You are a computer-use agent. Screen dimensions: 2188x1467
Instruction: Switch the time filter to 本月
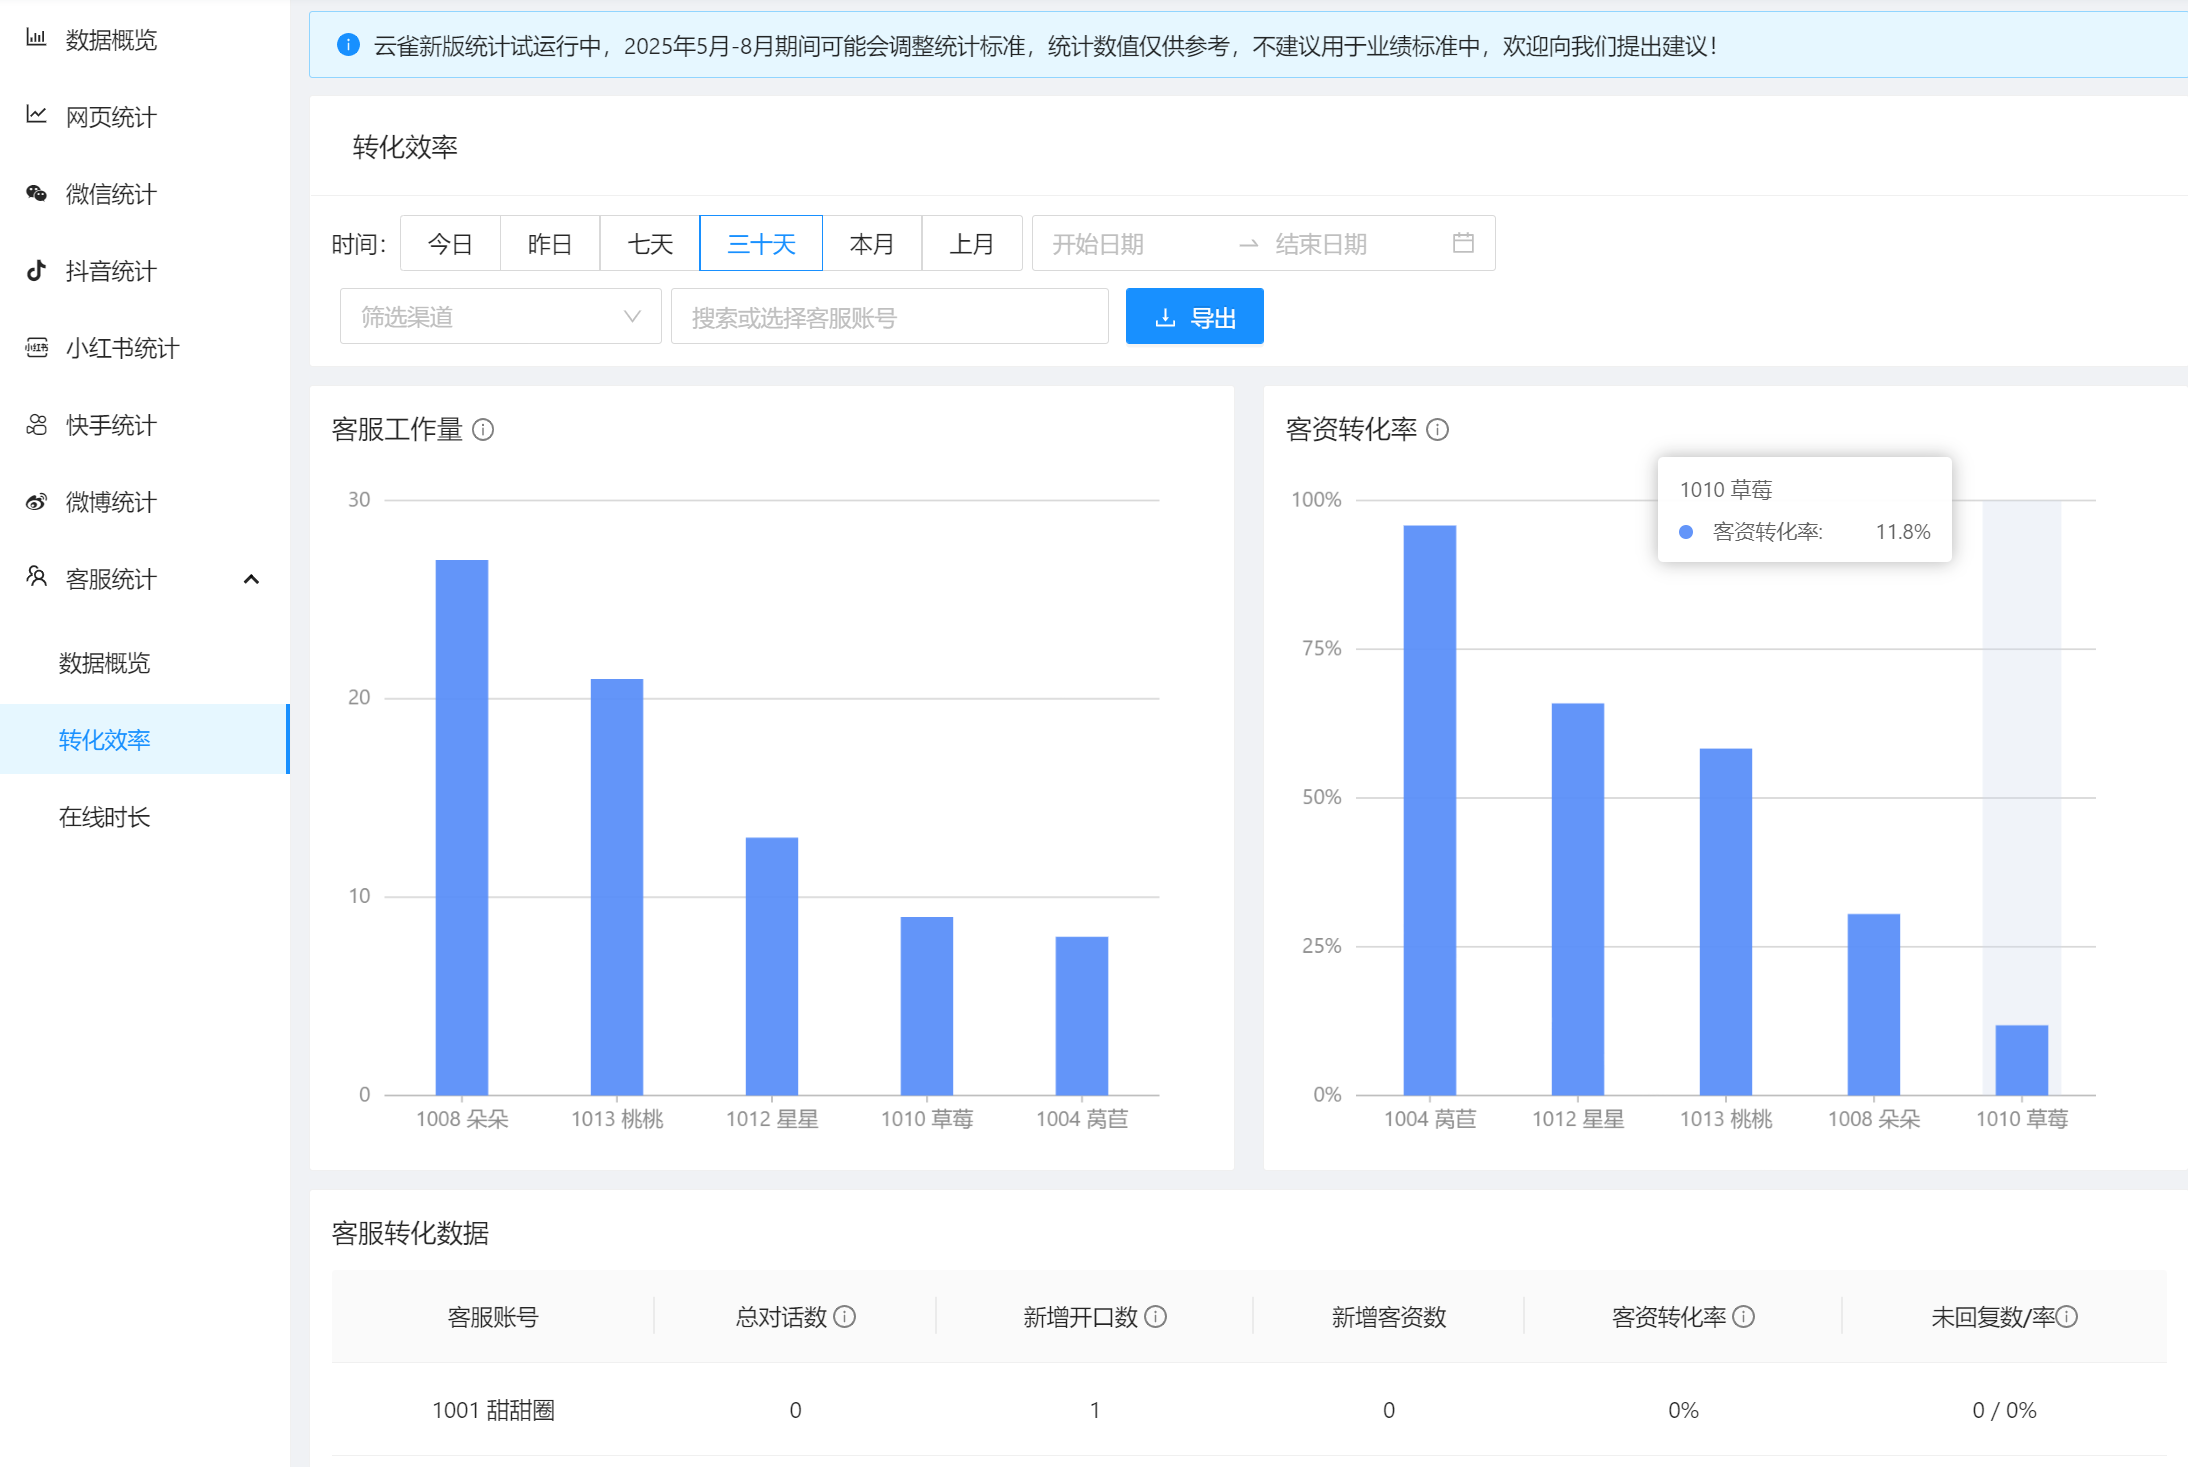click(871, 242)
